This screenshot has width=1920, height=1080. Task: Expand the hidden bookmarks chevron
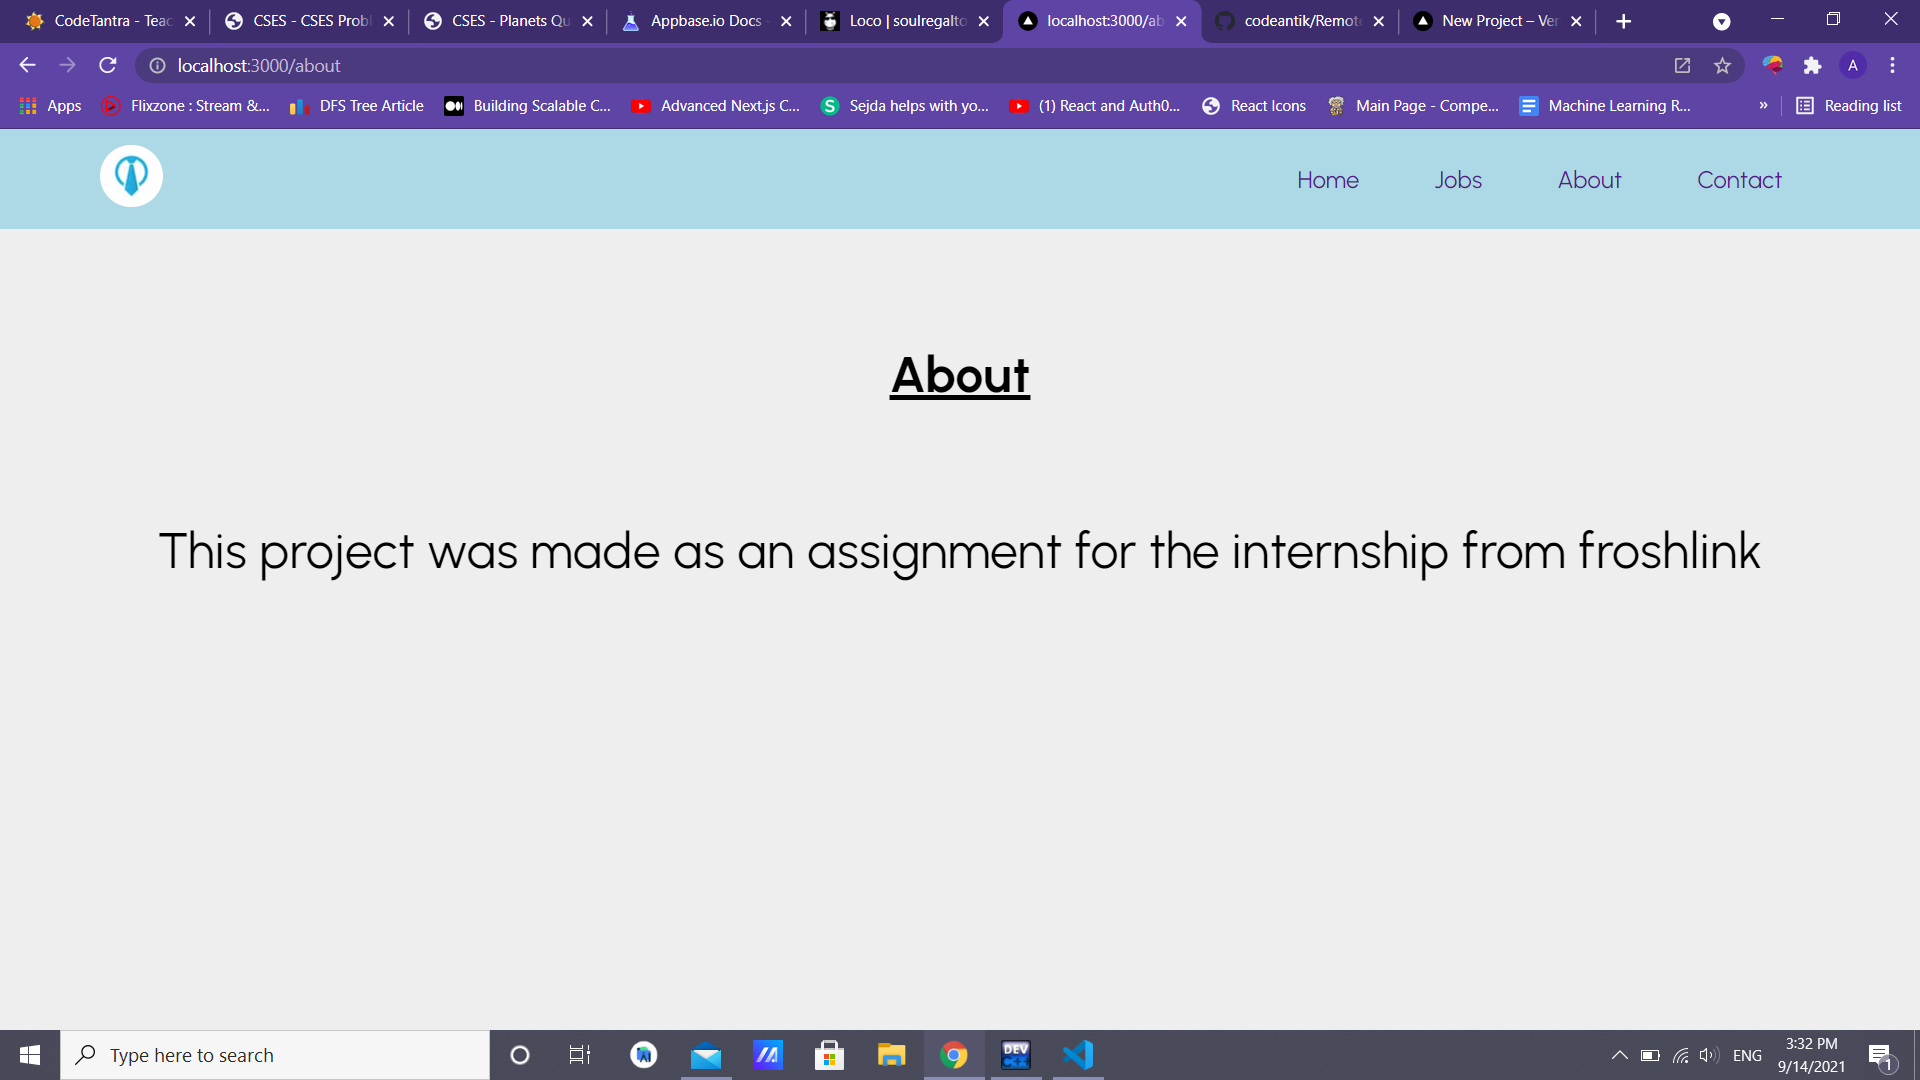[1763, 106]
